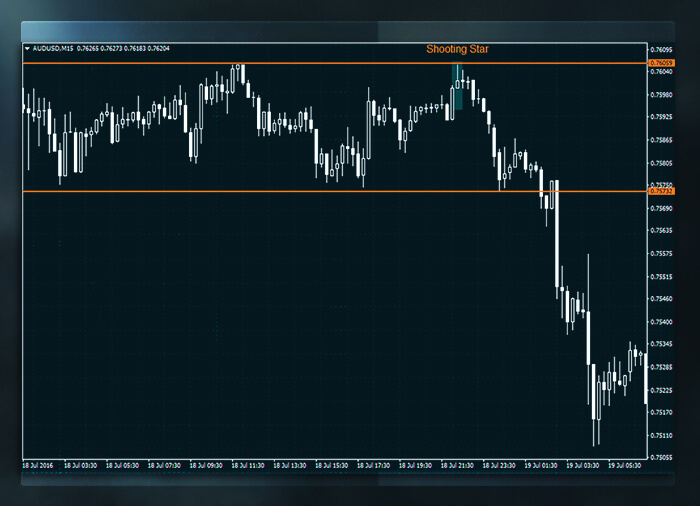This screenshot has height=506, width=700.
Task: Click the 0.75980 price axis label
Action: (x=661, y=95)
